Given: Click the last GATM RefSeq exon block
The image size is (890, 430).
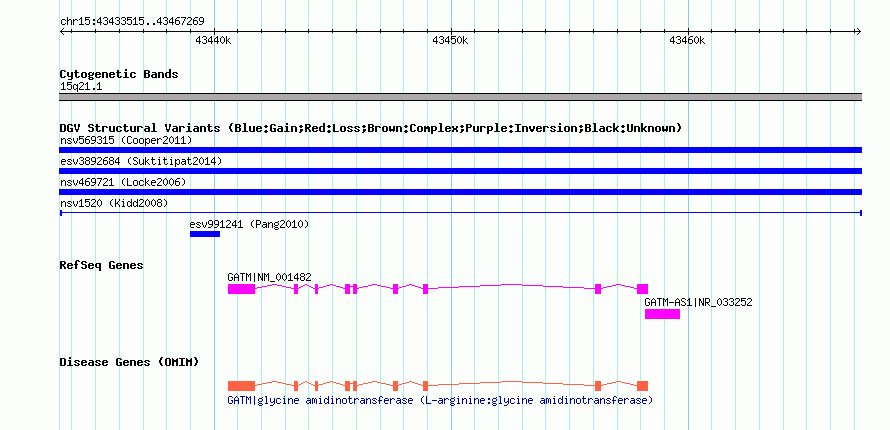Looking at the screenshot, I should [643, 289].
